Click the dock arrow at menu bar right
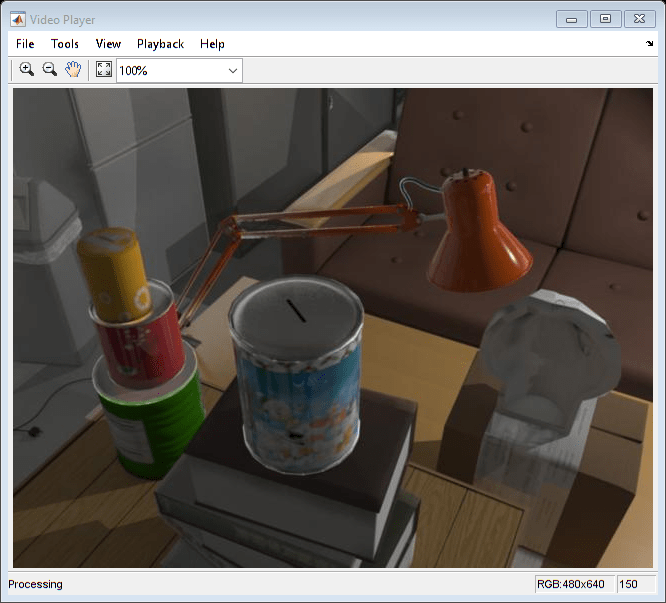 pyautogui.click(x=649, y=43)
